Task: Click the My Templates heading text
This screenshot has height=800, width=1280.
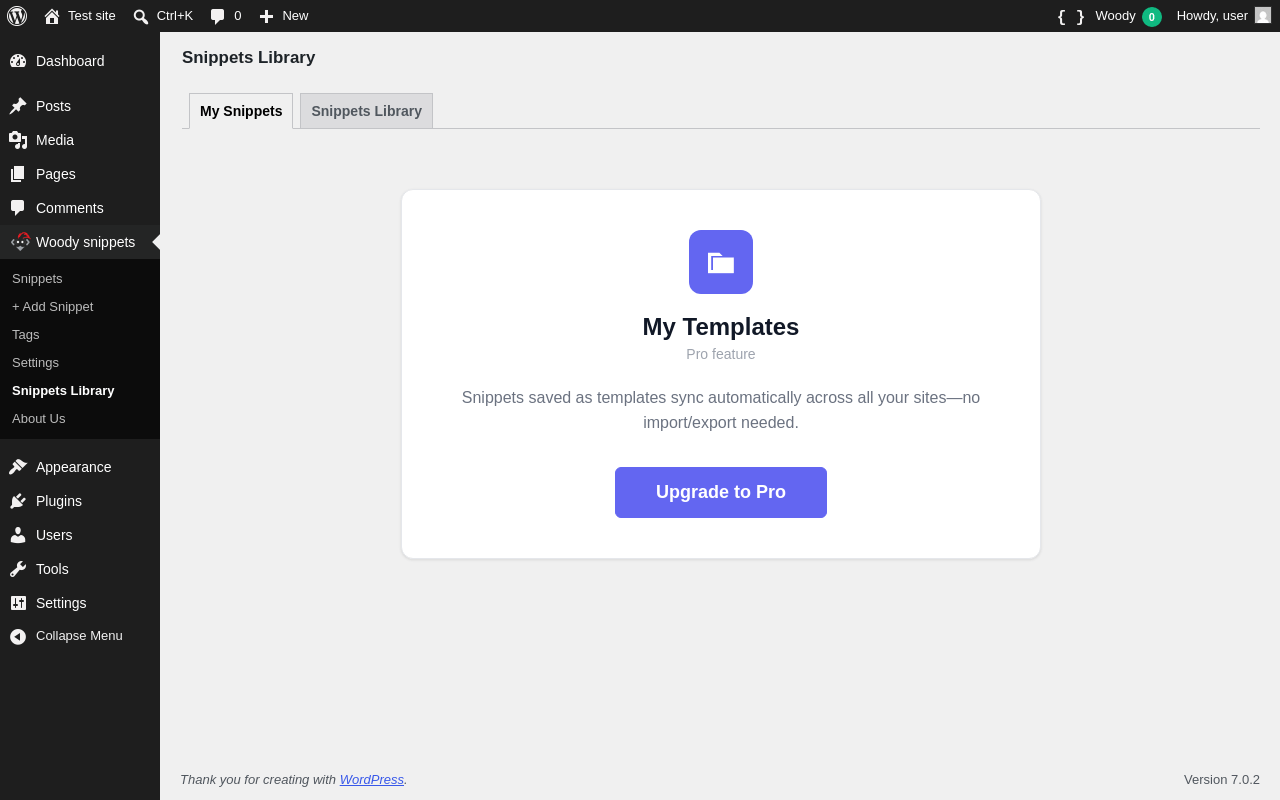Action: coord(721,327)
